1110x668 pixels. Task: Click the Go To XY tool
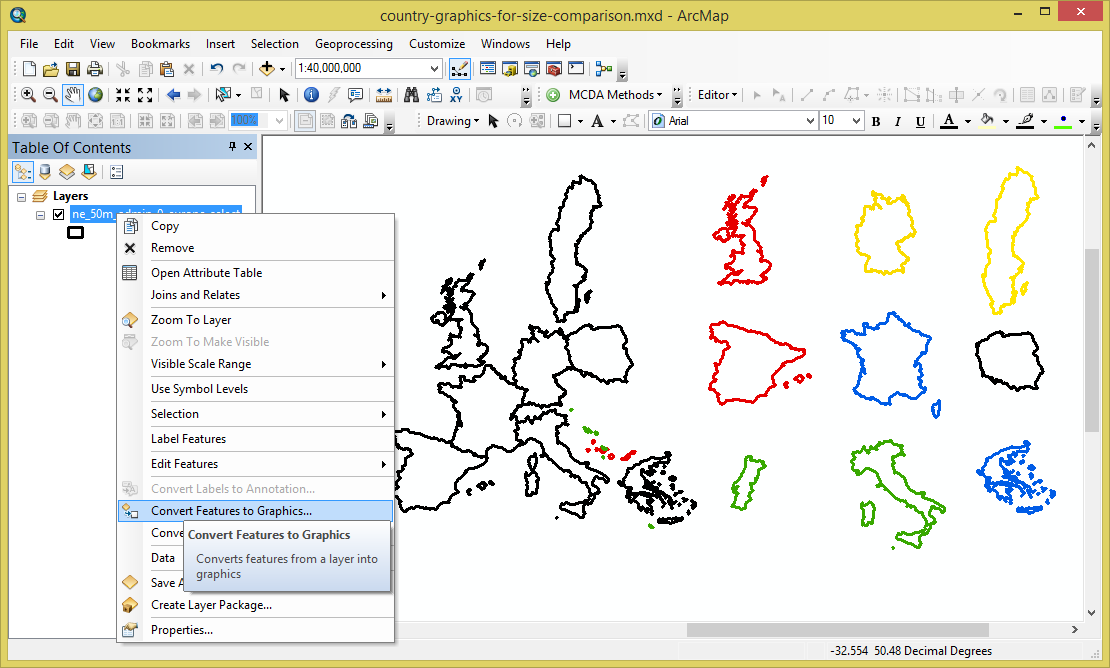[457, 94]
